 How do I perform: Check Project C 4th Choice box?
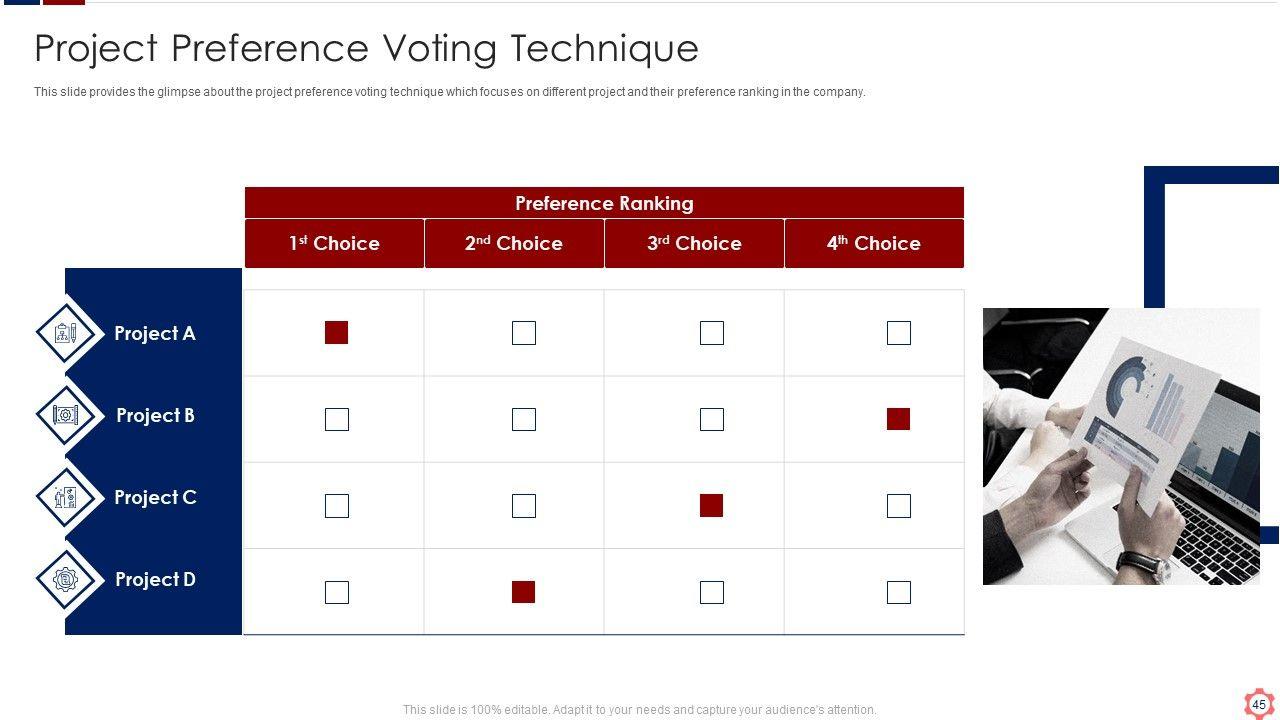[899, 506]
